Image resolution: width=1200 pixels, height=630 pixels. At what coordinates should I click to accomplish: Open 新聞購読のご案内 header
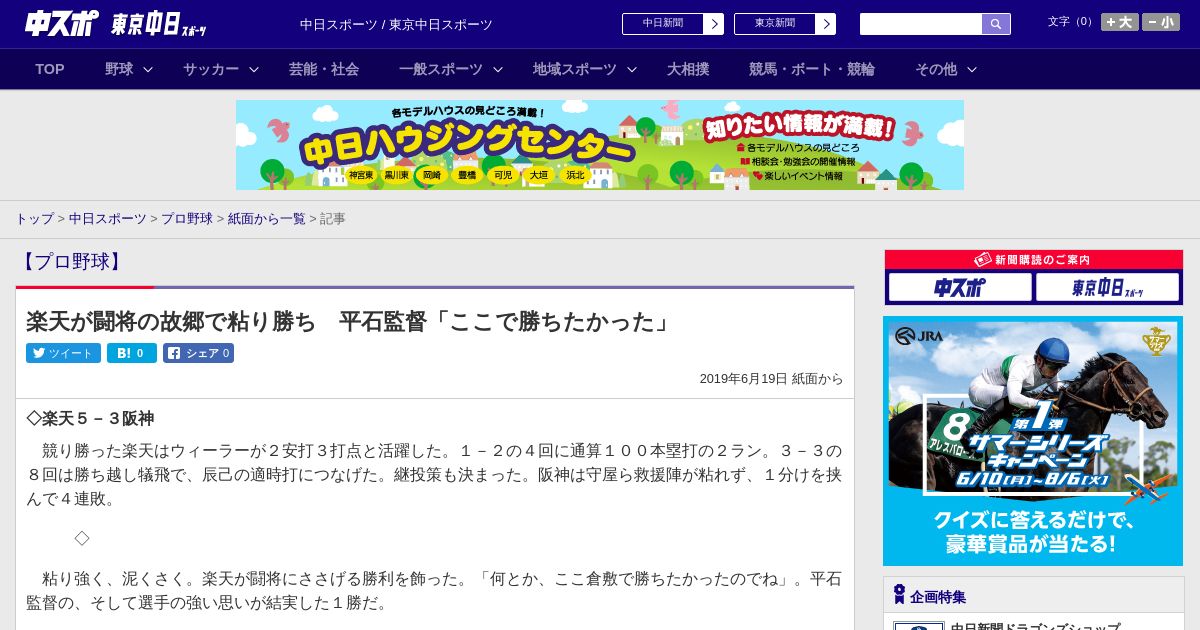1034,260
